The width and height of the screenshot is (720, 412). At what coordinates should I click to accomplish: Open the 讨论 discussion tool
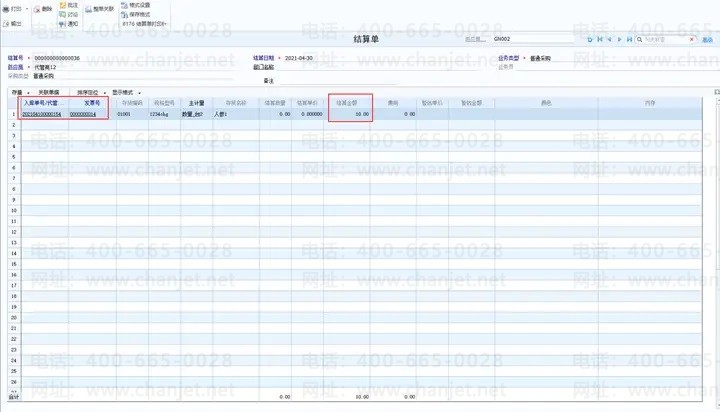click(x=63, y=15)
